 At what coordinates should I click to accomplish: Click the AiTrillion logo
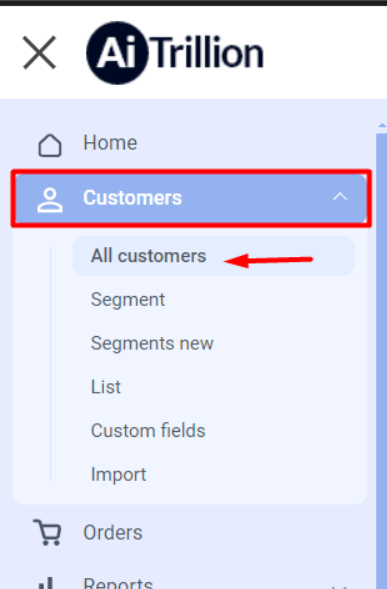pos(175,53)
